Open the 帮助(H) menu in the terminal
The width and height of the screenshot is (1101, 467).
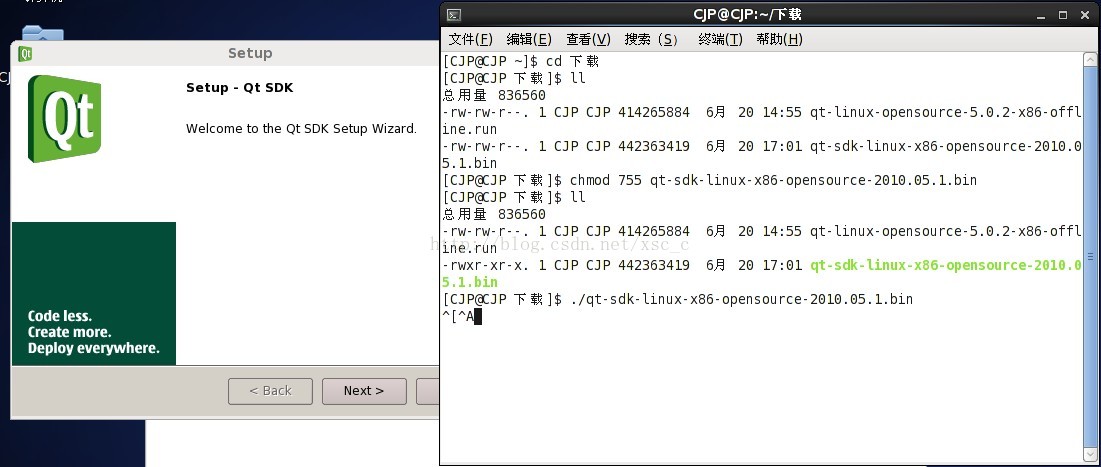(779, 39)
